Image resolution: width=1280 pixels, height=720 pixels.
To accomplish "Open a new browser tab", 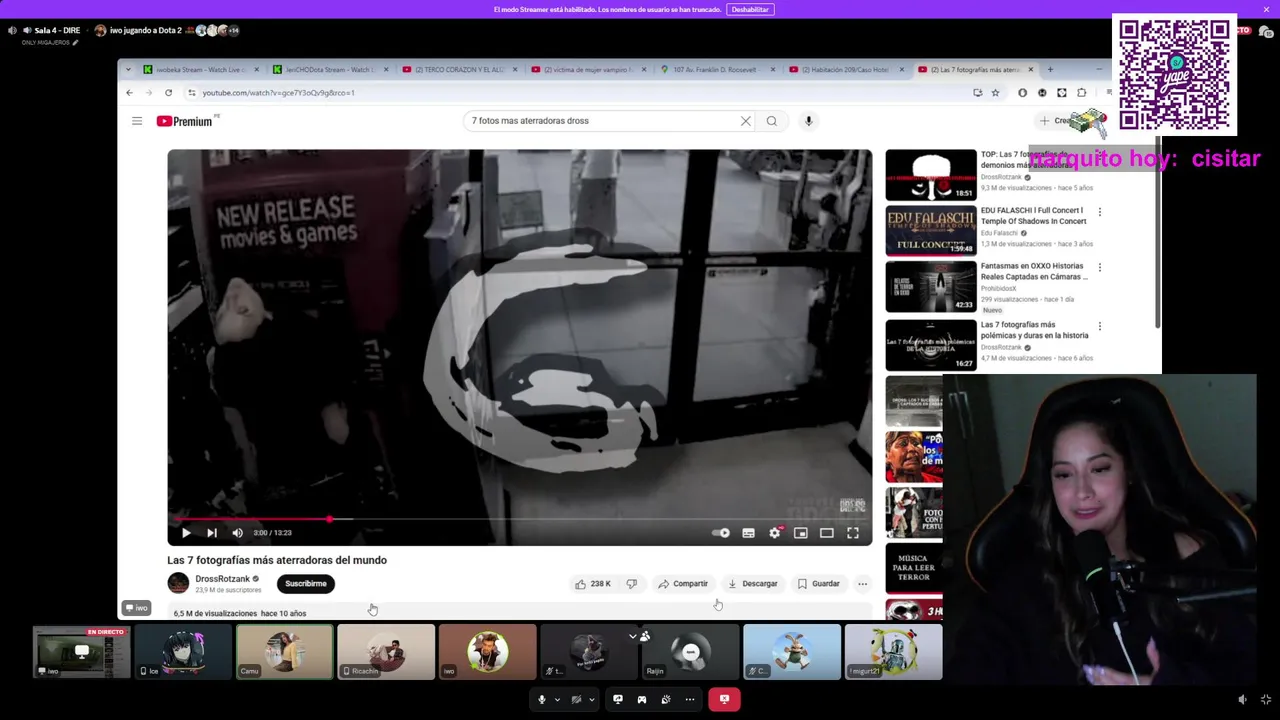I will click(1050, 70).
